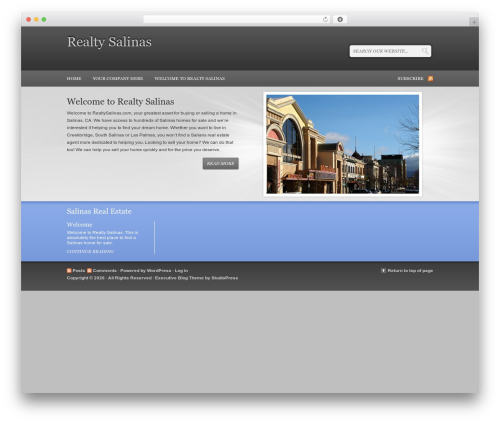Click the browser reload icon
The width and height of the screenshot is (500, 423).
[325, 20]
